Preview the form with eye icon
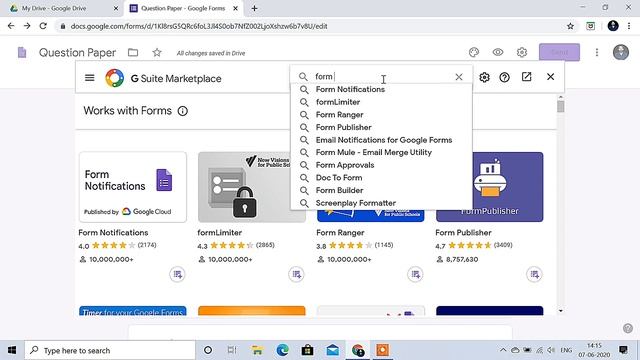640x360 pixels. coord(498,52)
